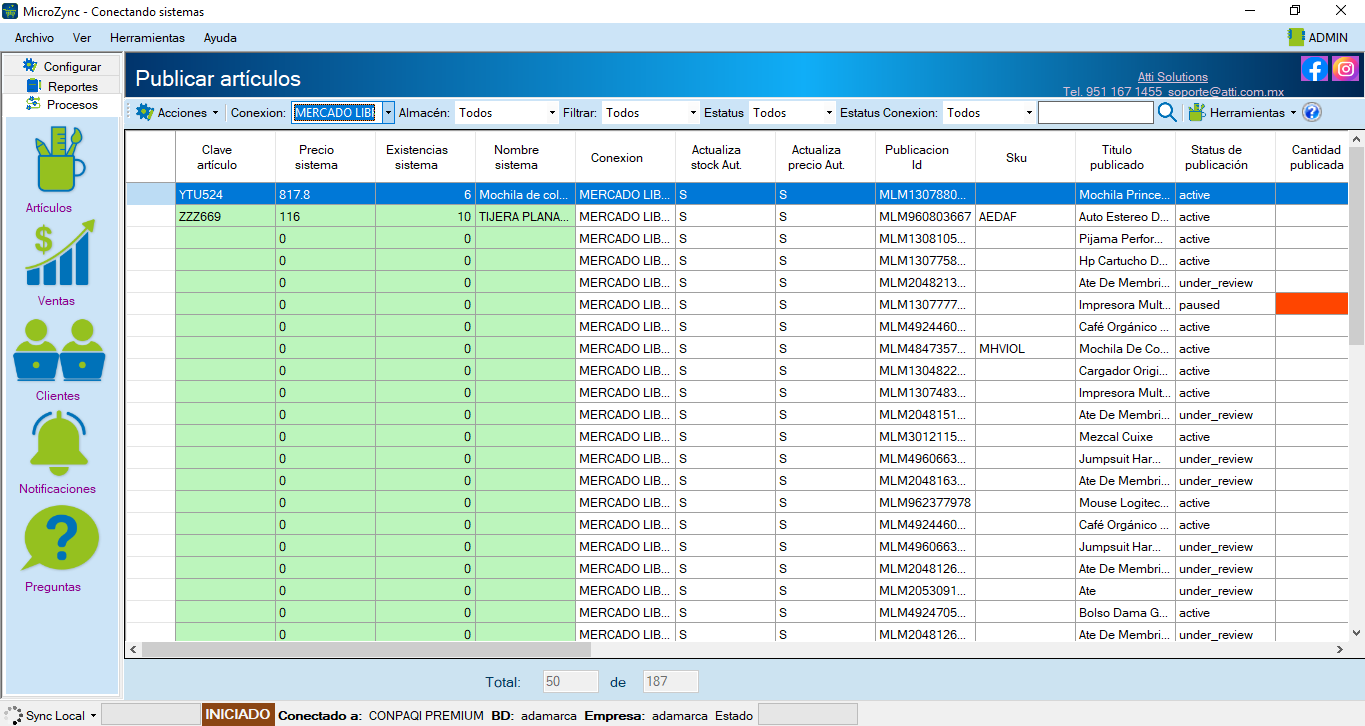Click the MHVIOL sku cell

[x=1026, y=349]
